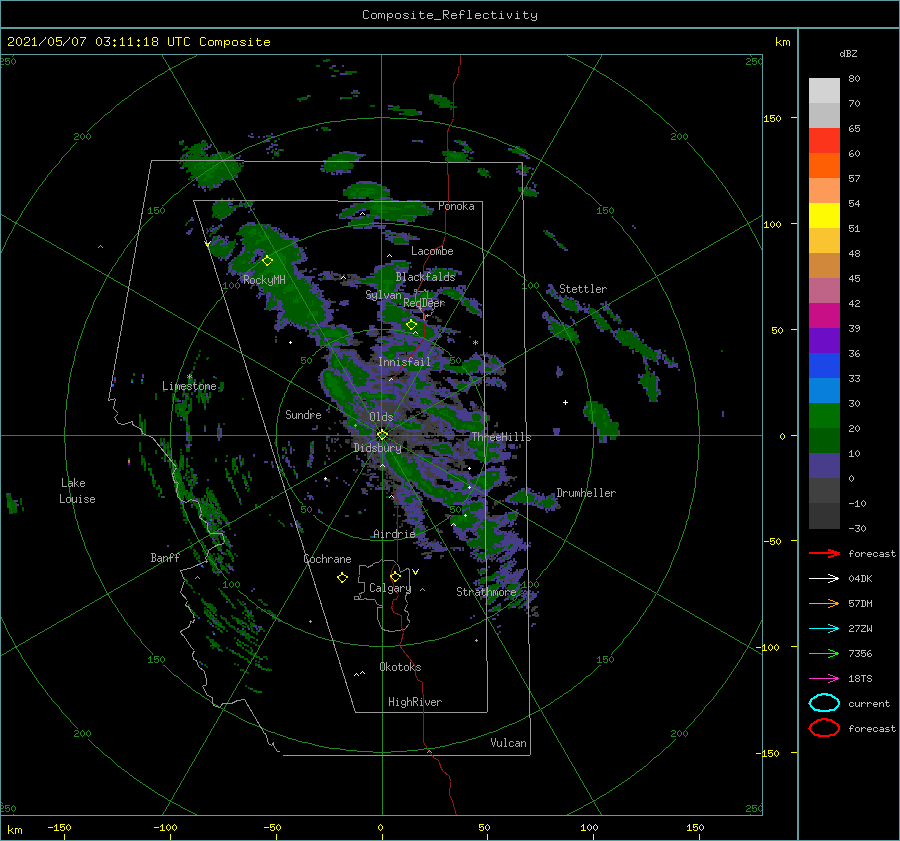Click the Didsbury city label
The width and height of the screenshot is (900, 841).
(377, 448)
